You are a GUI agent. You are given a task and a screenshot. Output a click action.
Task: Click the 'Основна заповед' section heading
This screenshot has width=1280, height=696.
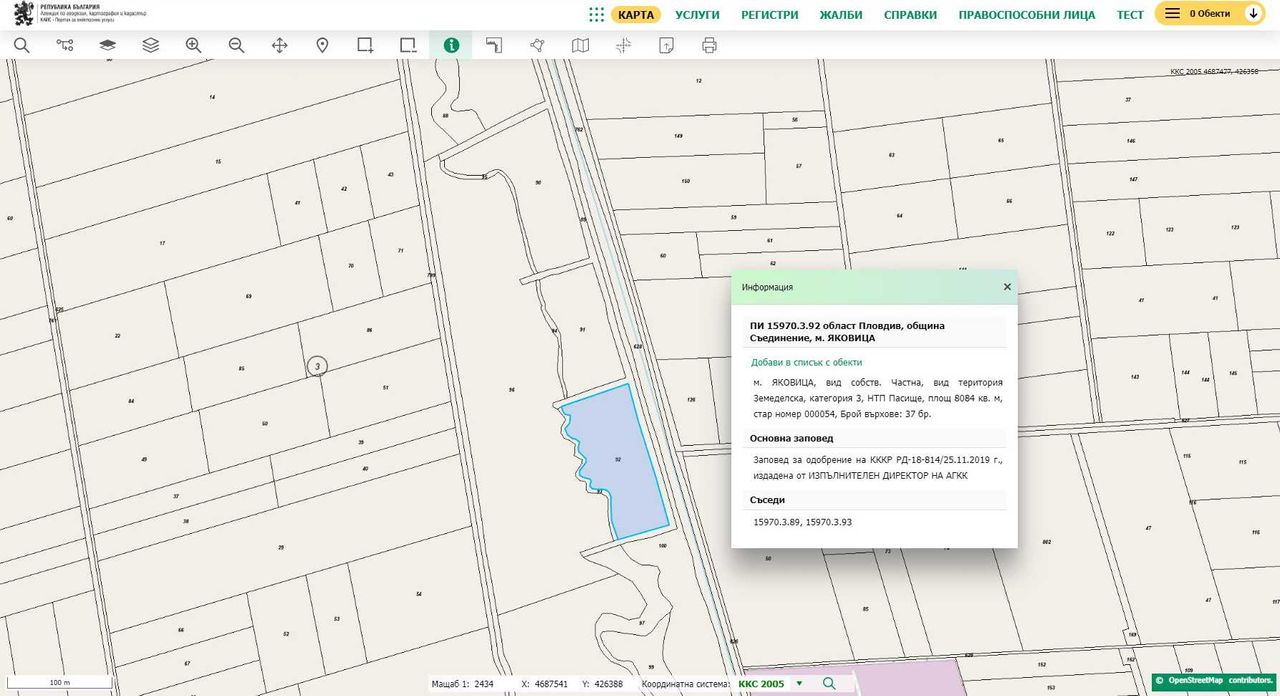[x=791, y=438]
